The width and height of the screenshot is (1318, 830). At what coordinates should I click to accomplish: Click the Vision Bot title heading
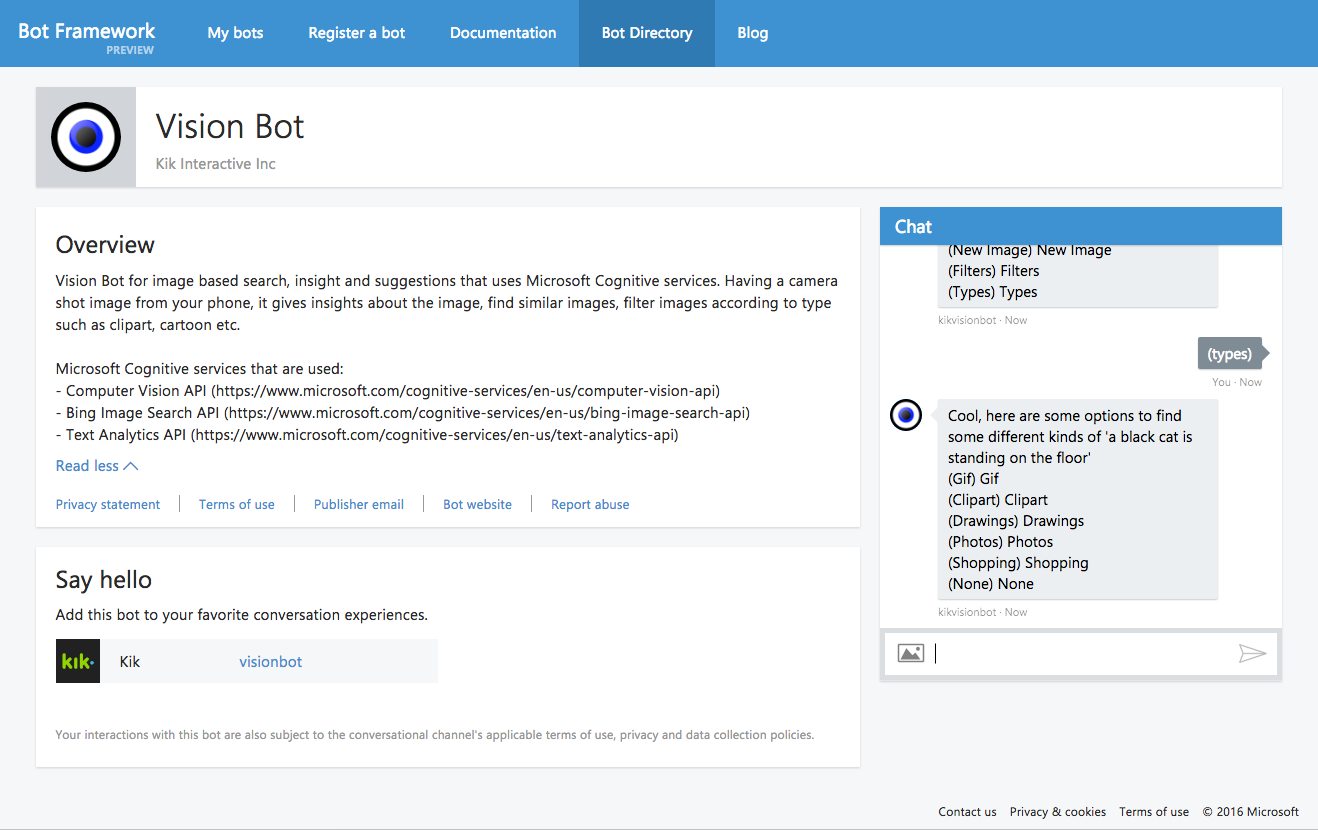coord(230,127)
